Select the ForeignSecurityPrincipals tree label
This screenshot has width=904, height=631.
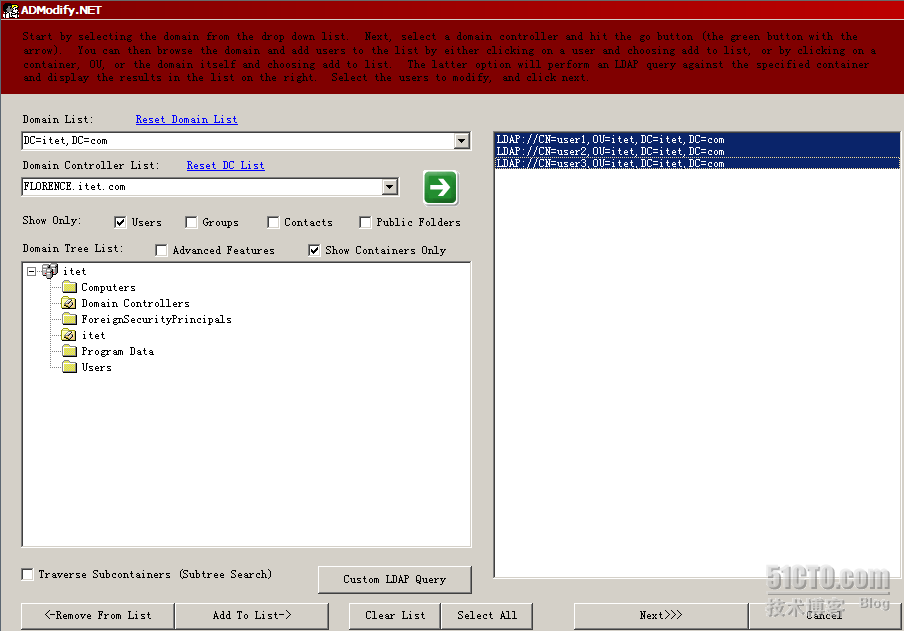(156, 320)
